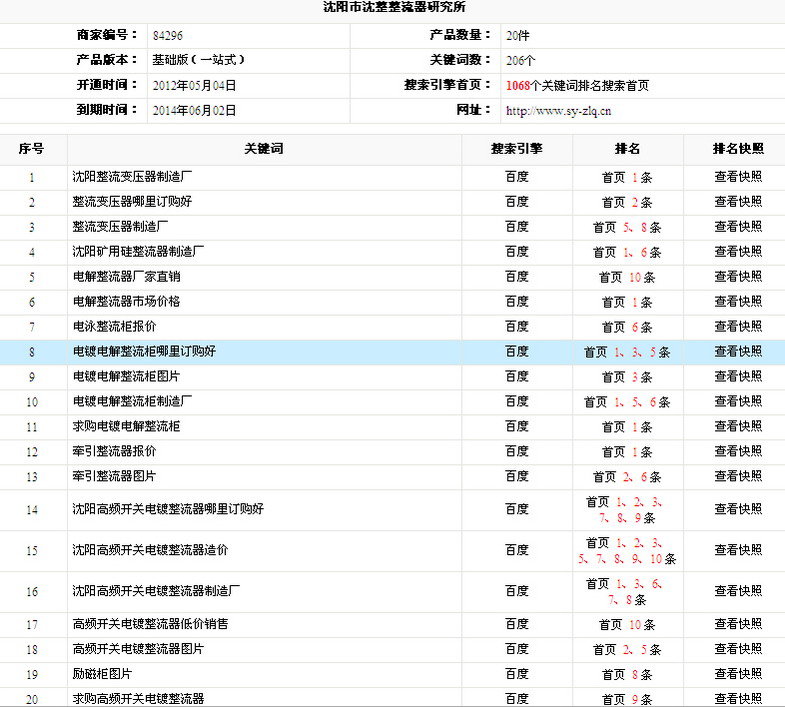This screenshot has width=785, height=707.
Task: Click the 排名 column header
Action: coord(627,149)
